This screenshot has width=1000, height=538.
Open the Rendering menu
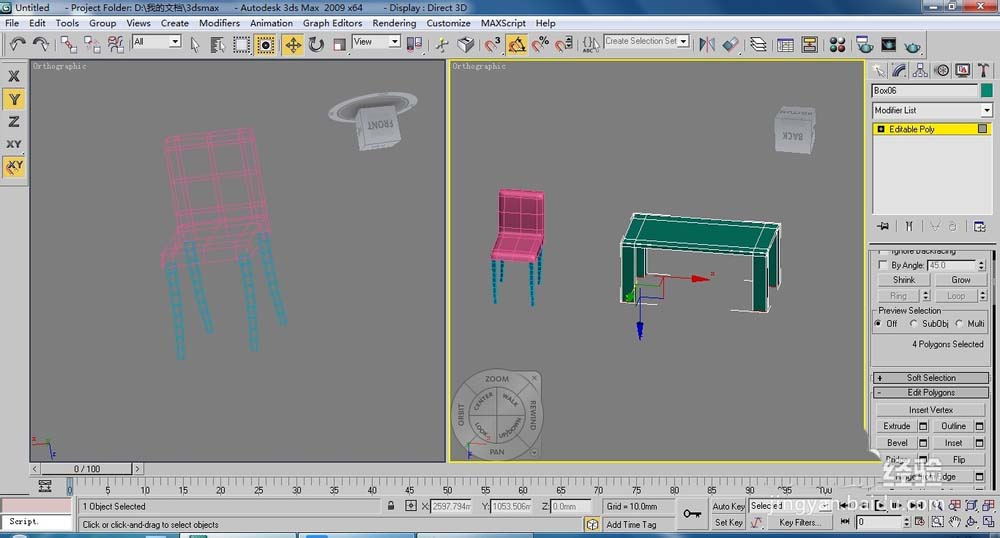click(394, 23)
